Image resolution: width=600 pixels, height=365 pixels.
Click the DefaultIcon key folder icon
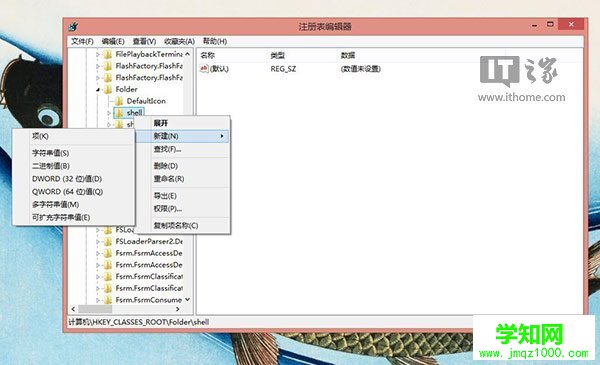tap(119, 101)
